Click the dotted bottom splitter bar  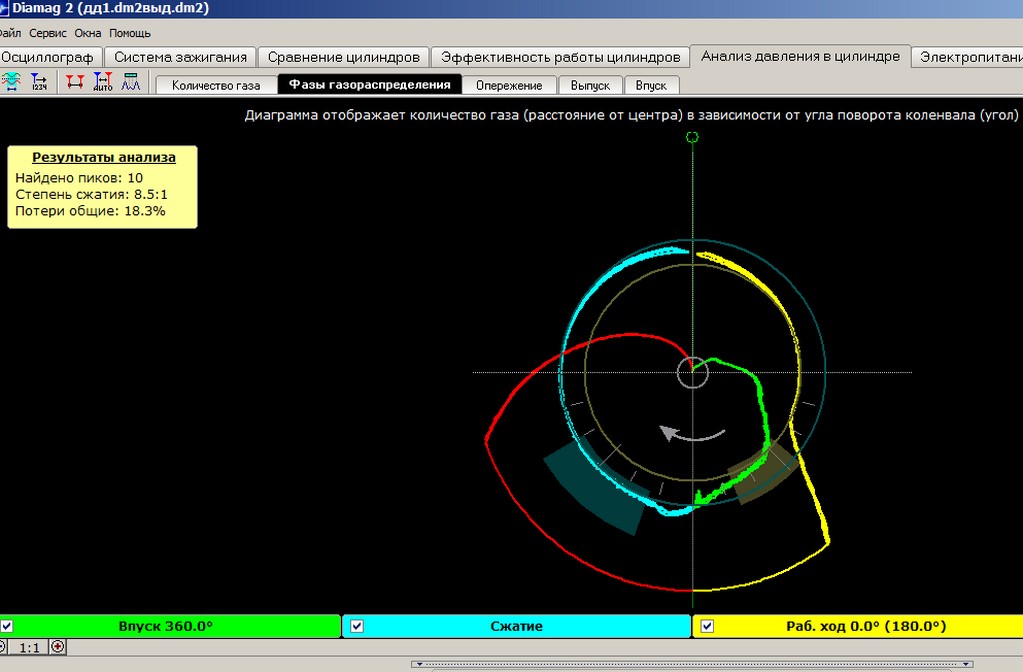[692, 664]
